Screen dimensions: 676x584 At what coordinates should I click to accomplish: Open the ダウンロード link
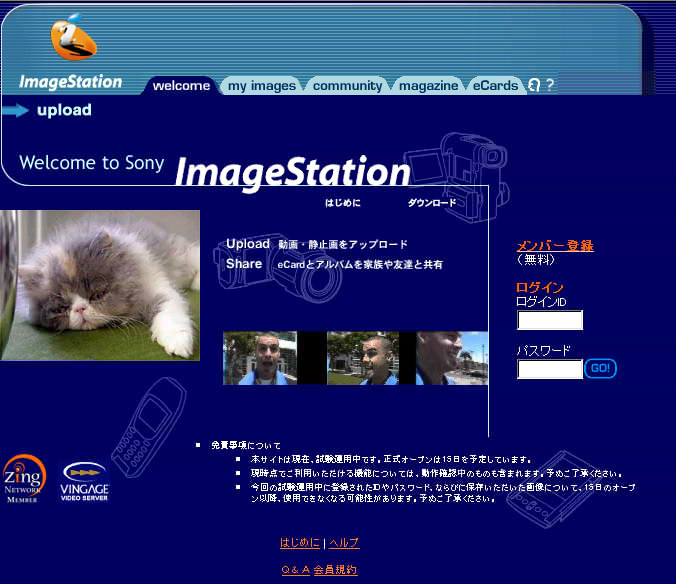pos(432,203)
